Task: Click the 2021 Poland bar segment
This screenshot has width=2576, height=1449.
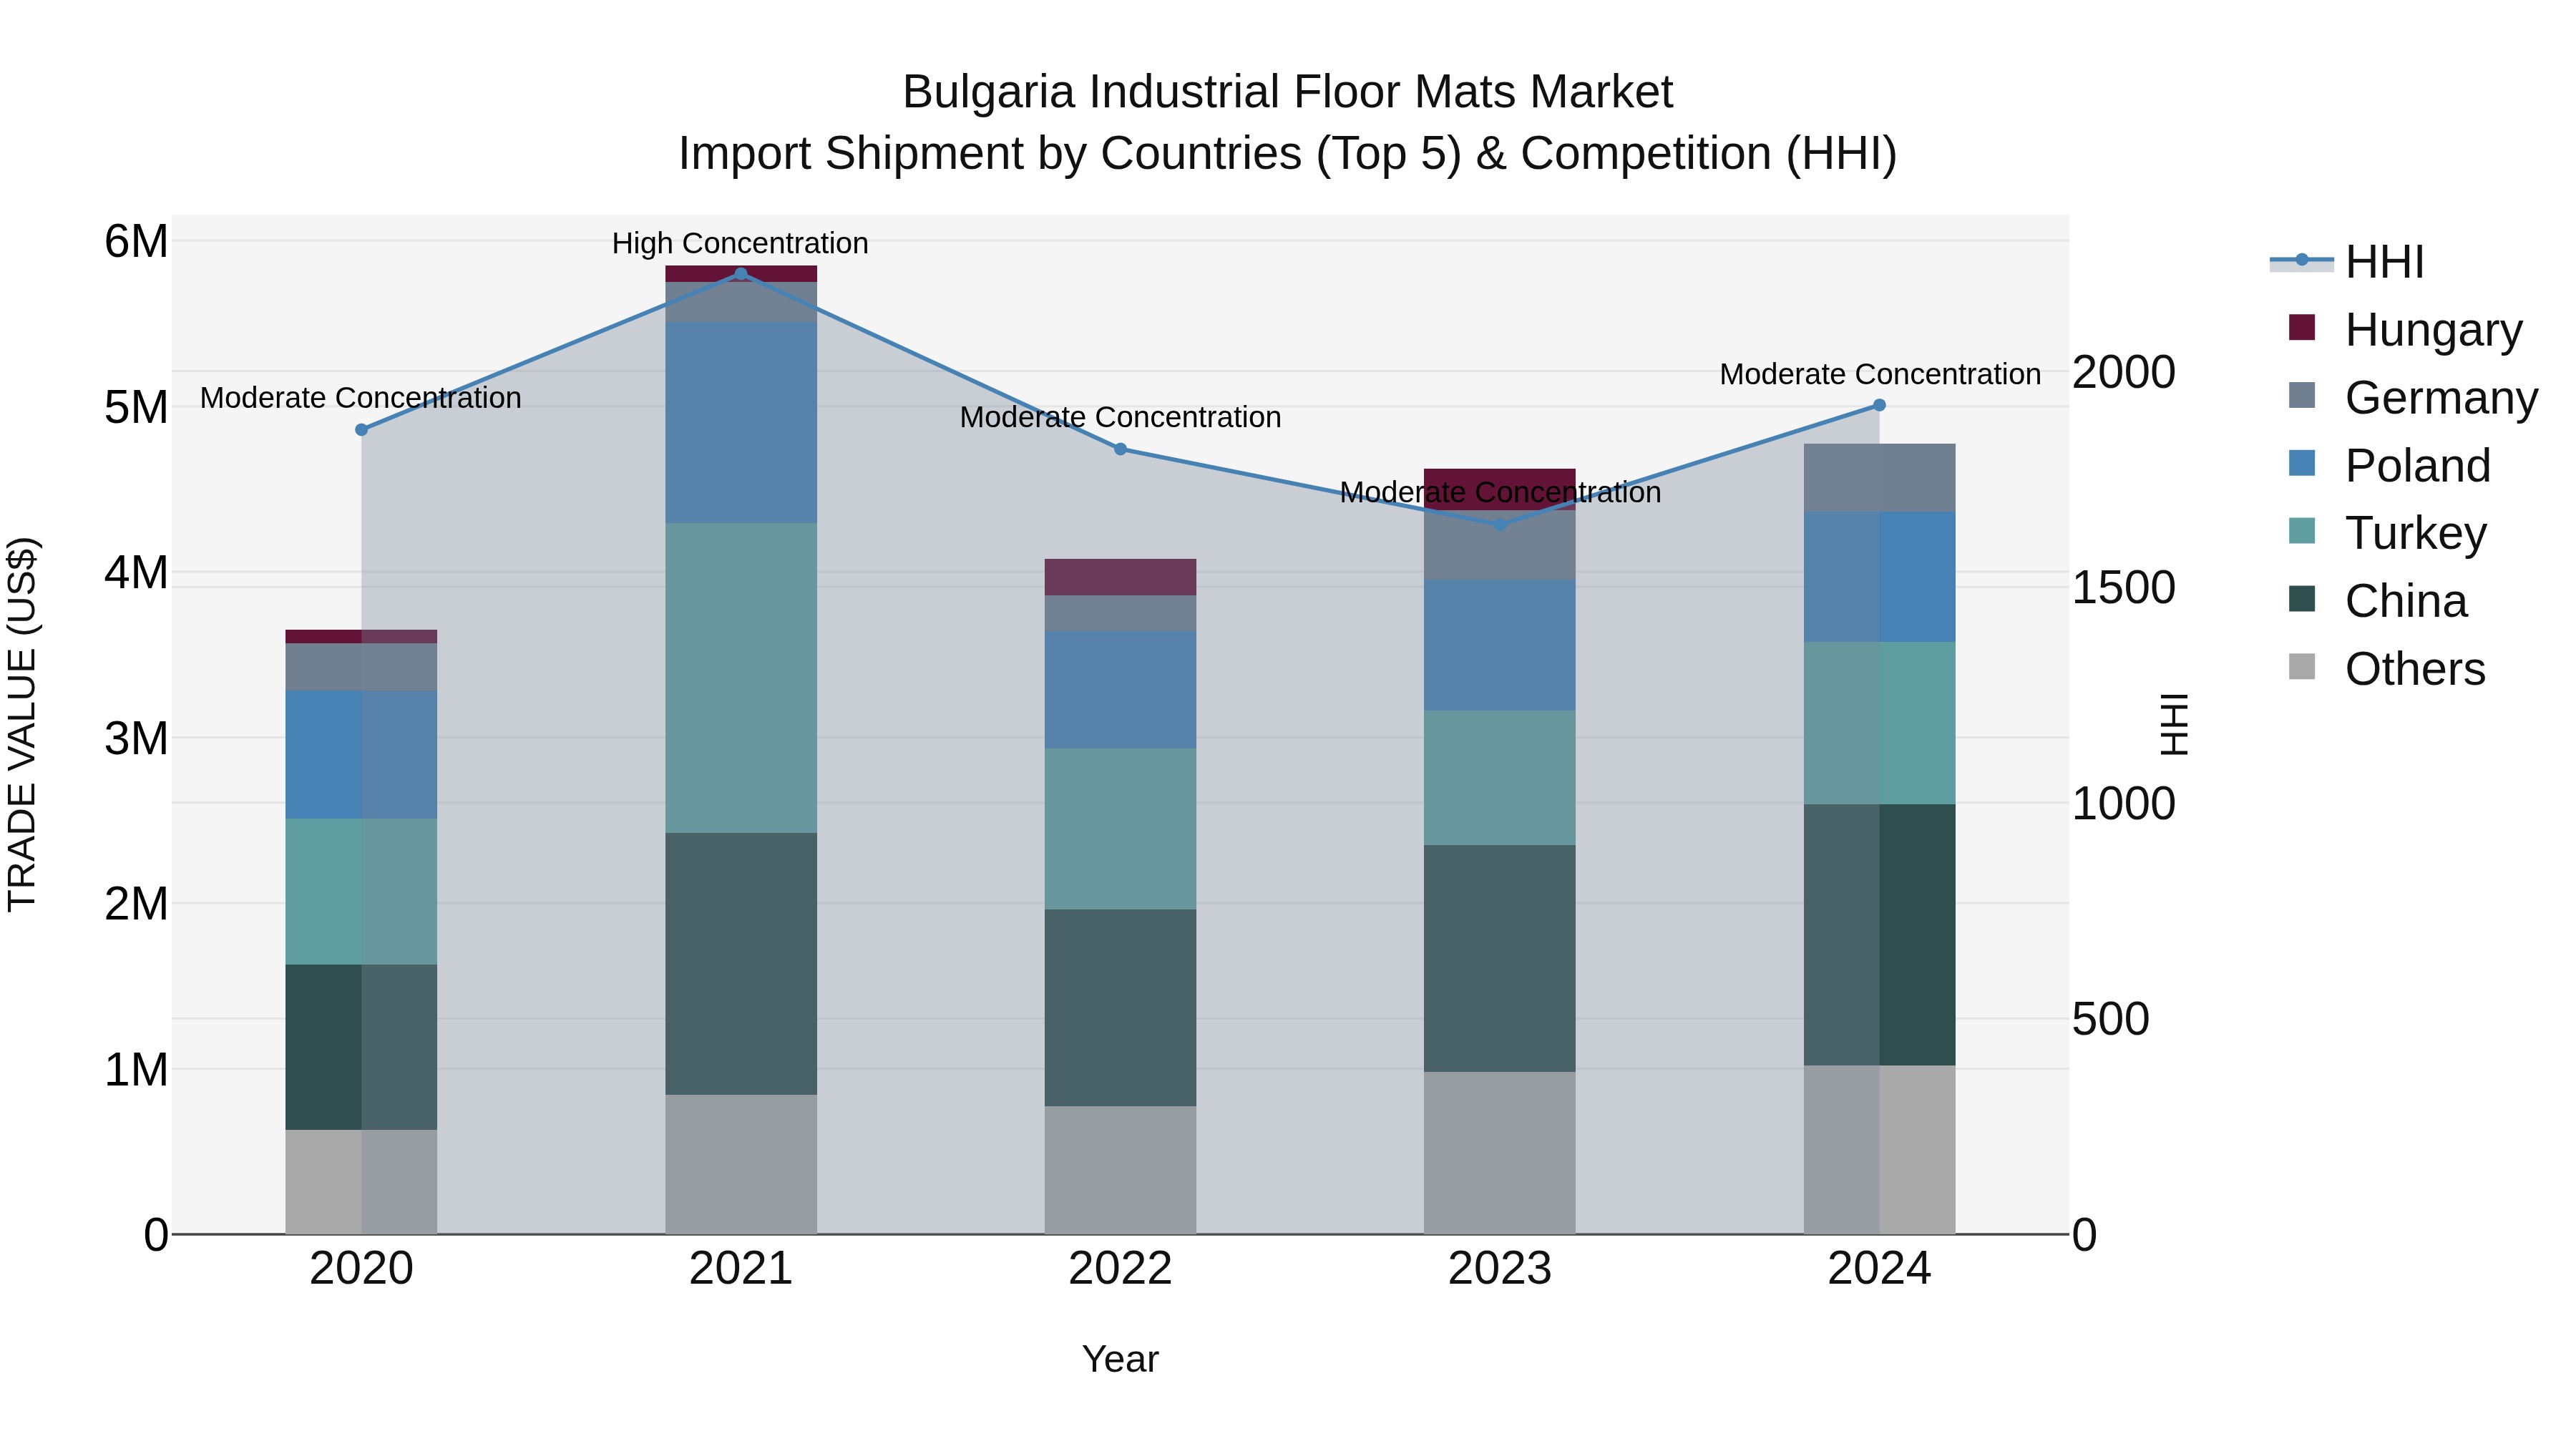Action: (x=741, y=423)
